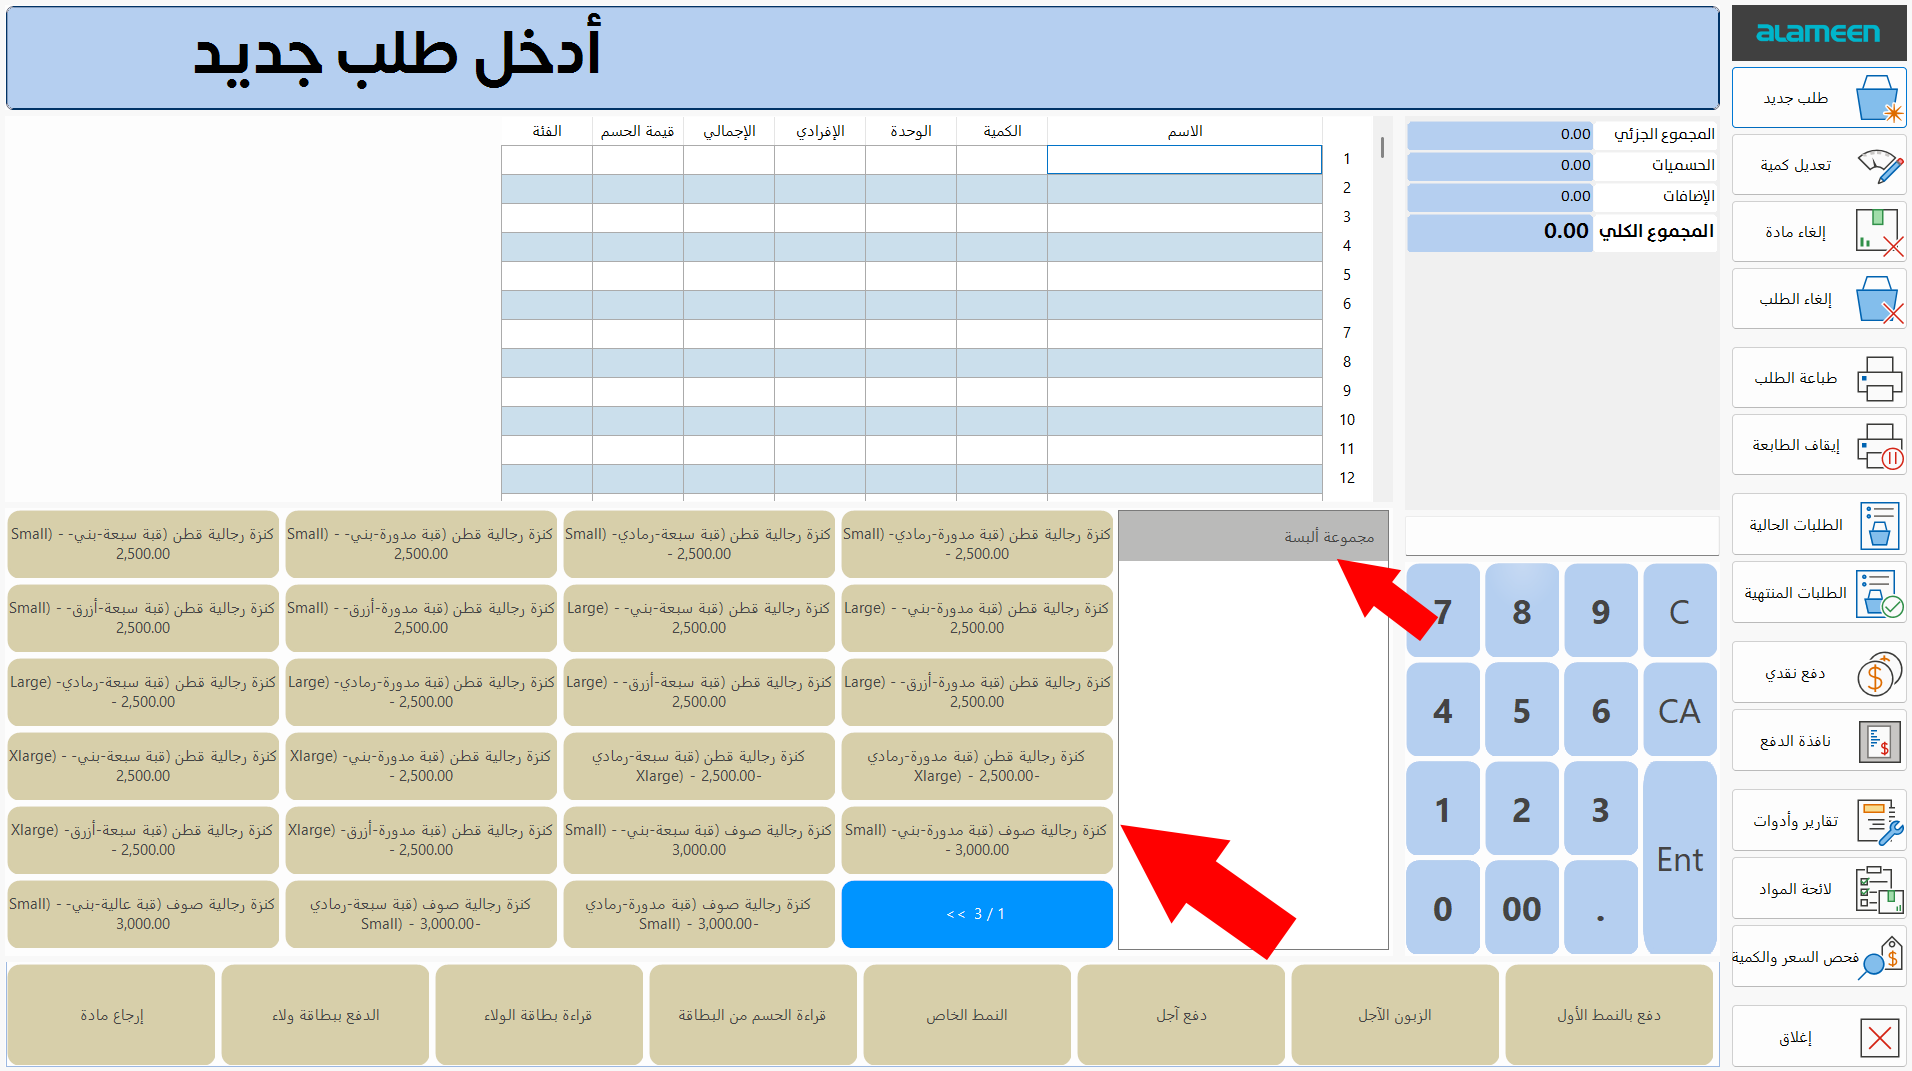Open the materials list (لائحة المواد)
This screenshot has width=1912, height=1071.
tap(1817, 888)
